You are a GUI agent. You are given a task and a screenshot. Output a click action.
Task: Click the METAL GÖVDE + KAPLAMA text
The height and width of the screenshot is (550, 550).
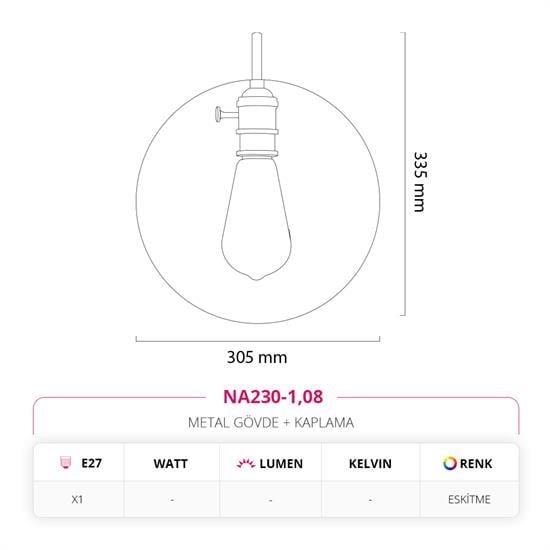point(271,423)
